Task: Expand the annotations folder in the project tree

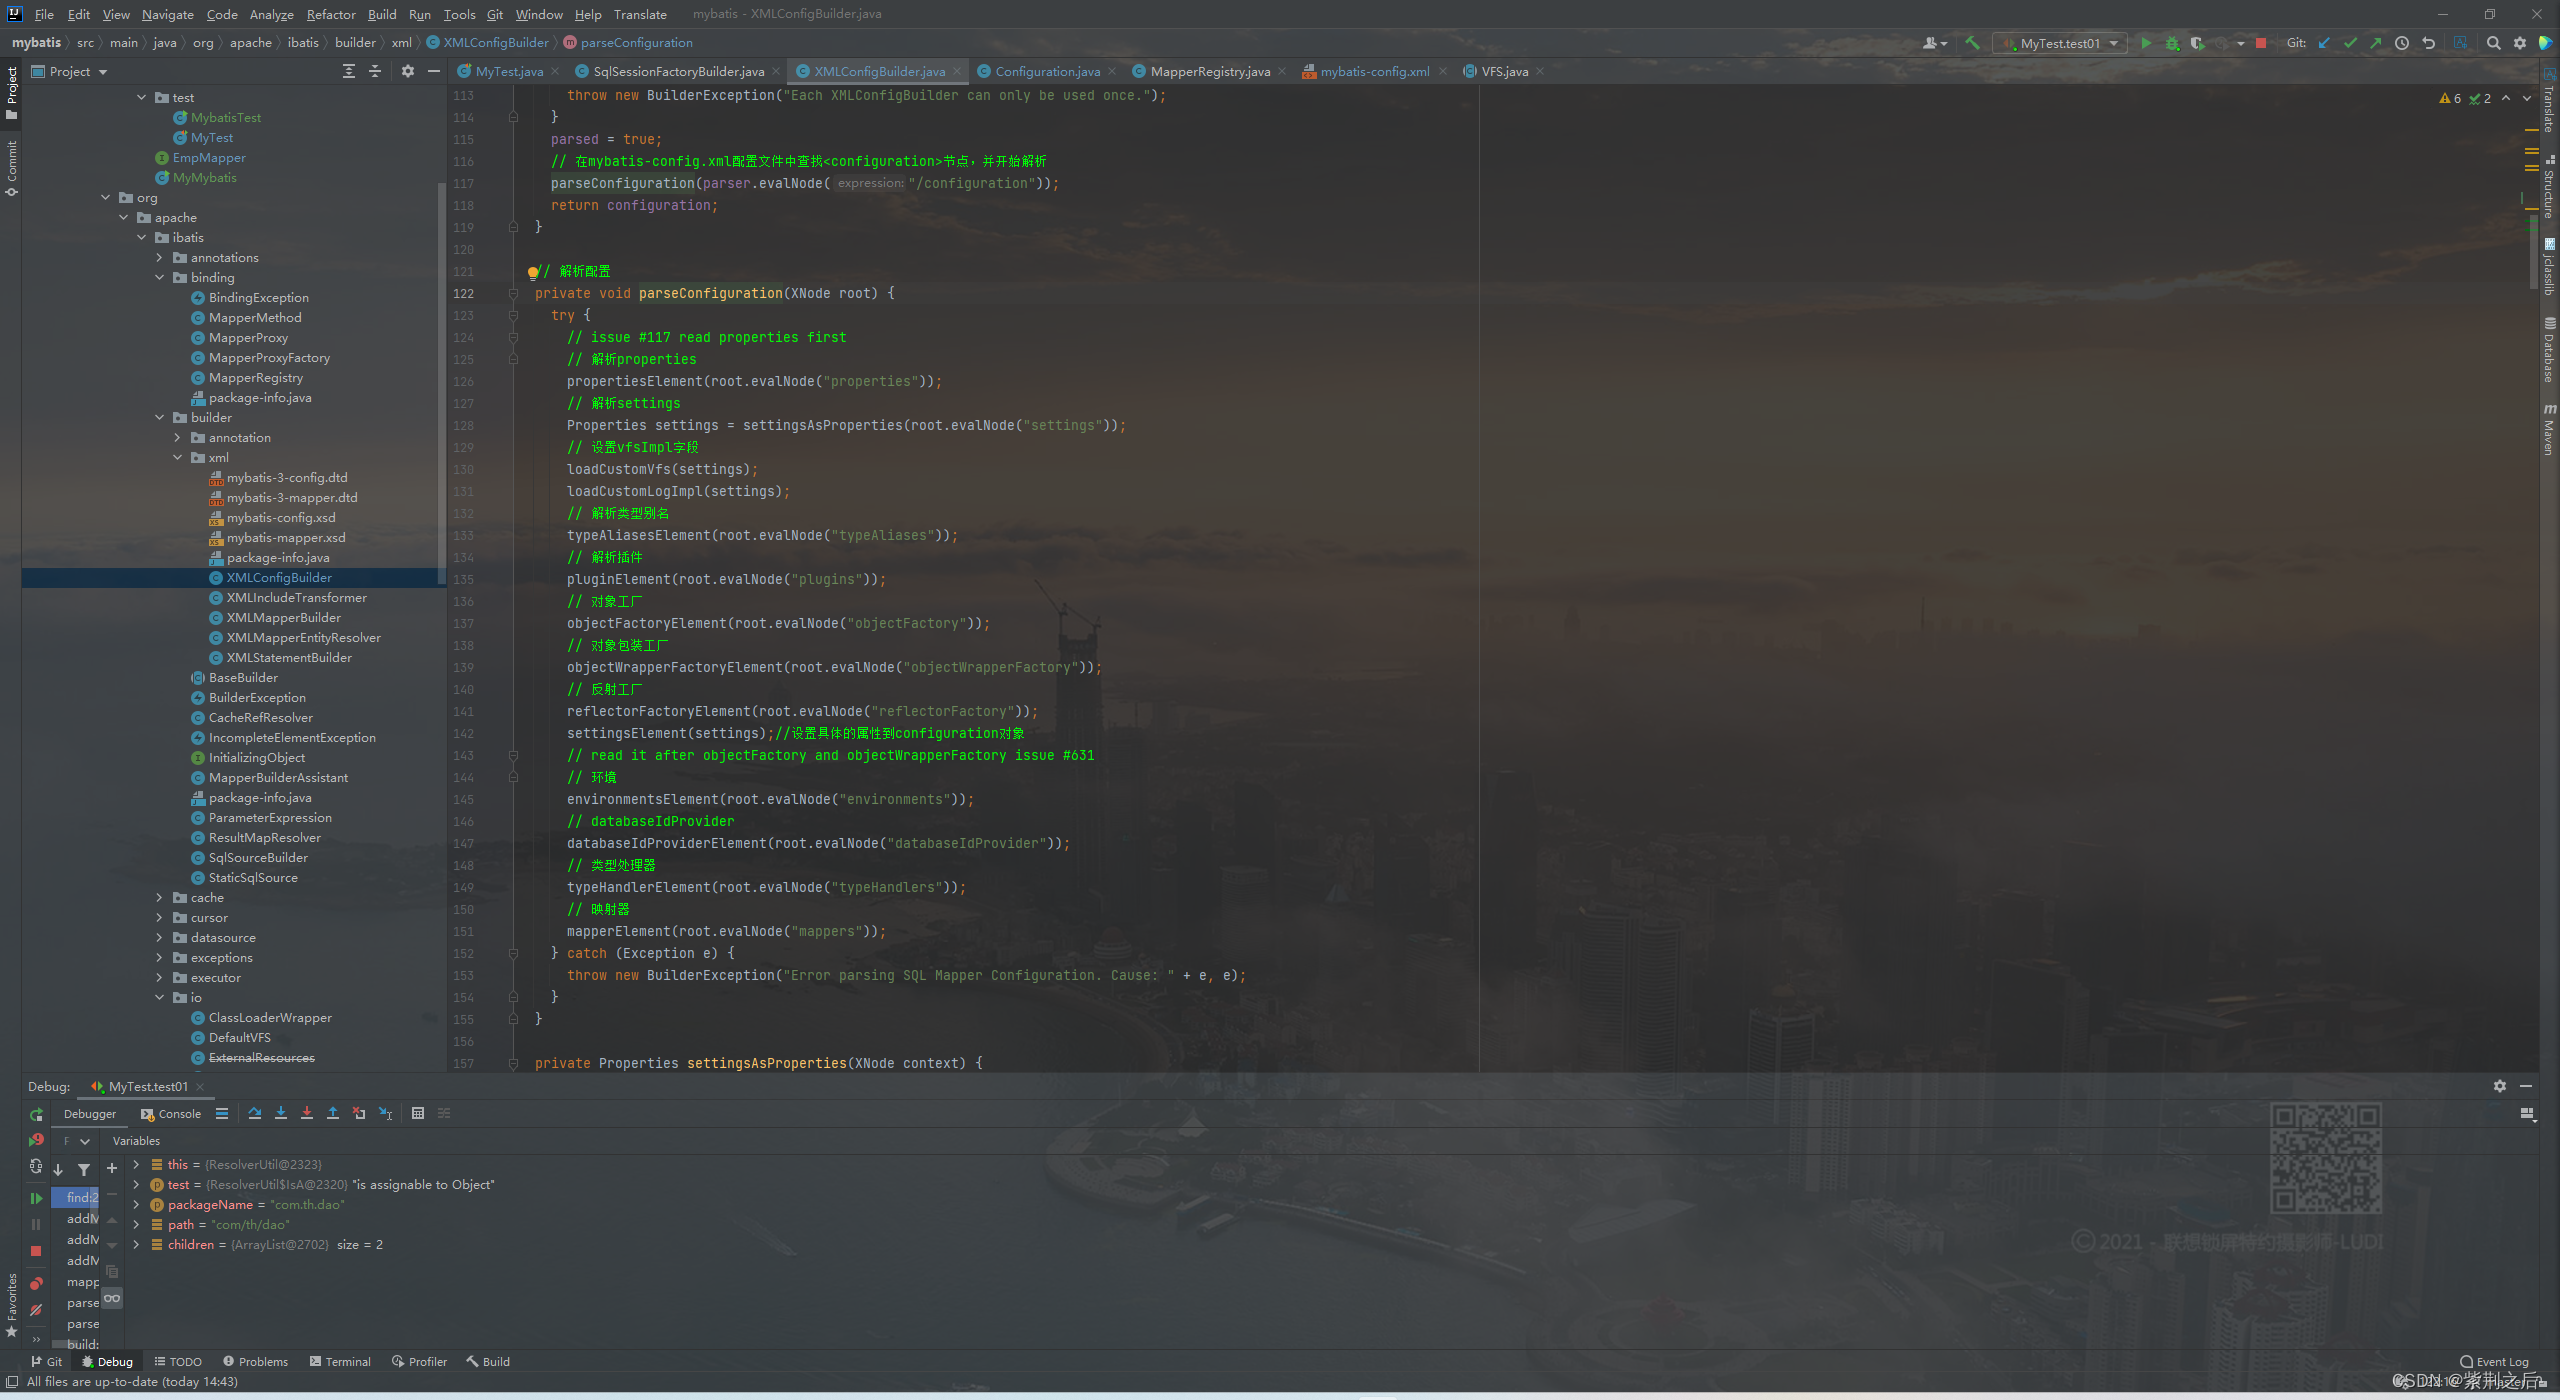Action: (160, 257)
